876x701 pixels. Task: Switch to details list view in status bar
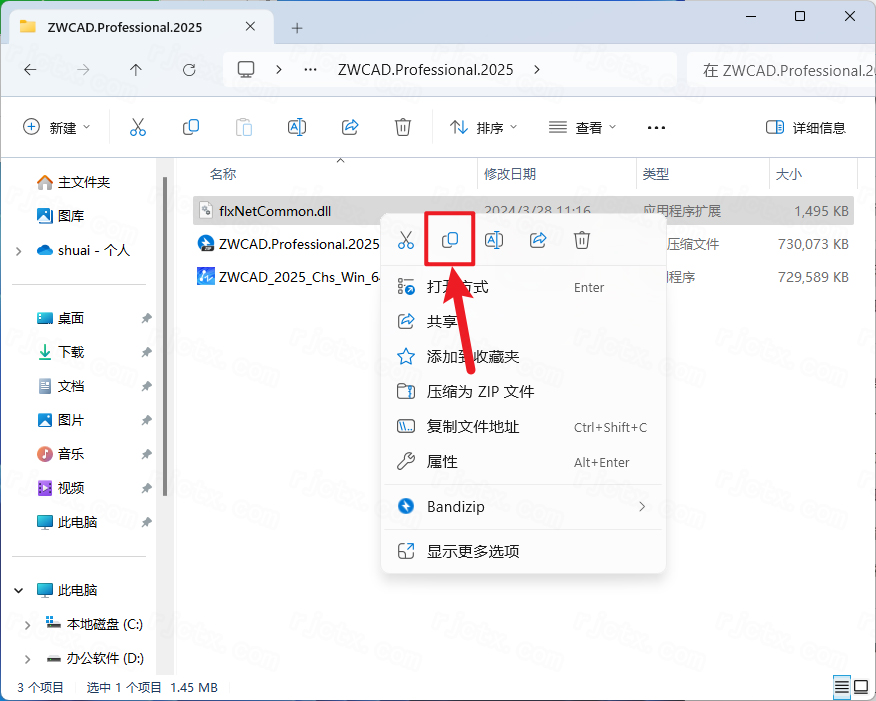[842, 687]
